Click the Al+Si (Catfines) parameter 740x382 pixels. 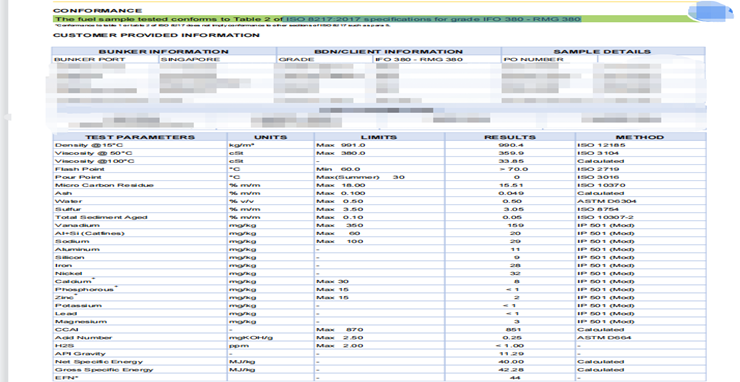pyautogui.click(x=90, y=233)
